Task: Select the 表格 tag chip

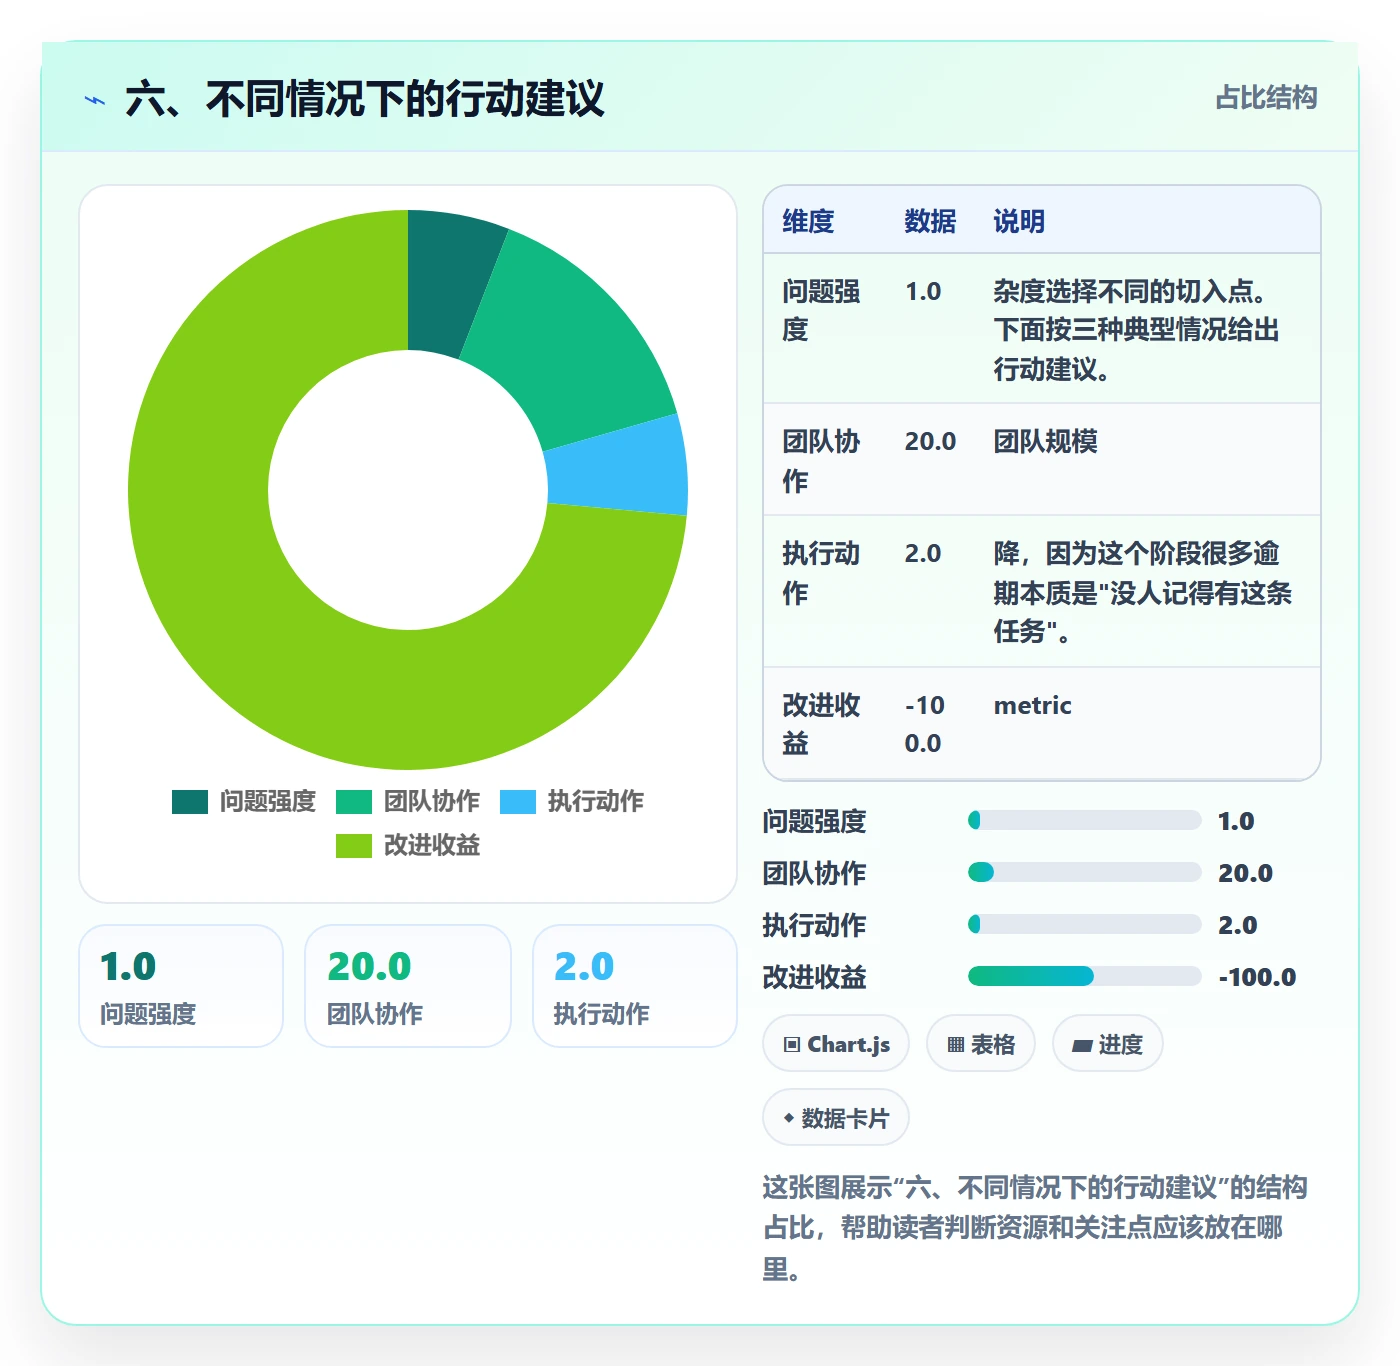Action: pyautogui.click(x=981, y=1044)
